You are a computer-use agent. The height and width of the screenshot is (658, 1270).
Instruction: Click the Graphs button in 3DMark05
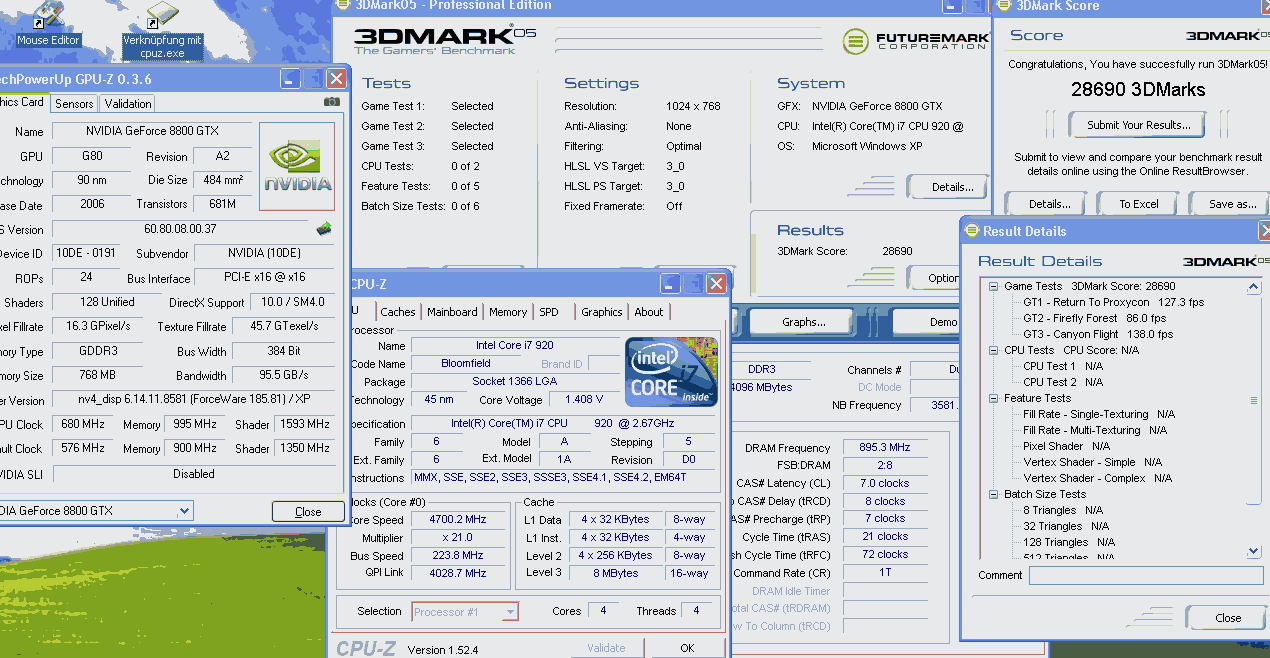click(803, 322)
